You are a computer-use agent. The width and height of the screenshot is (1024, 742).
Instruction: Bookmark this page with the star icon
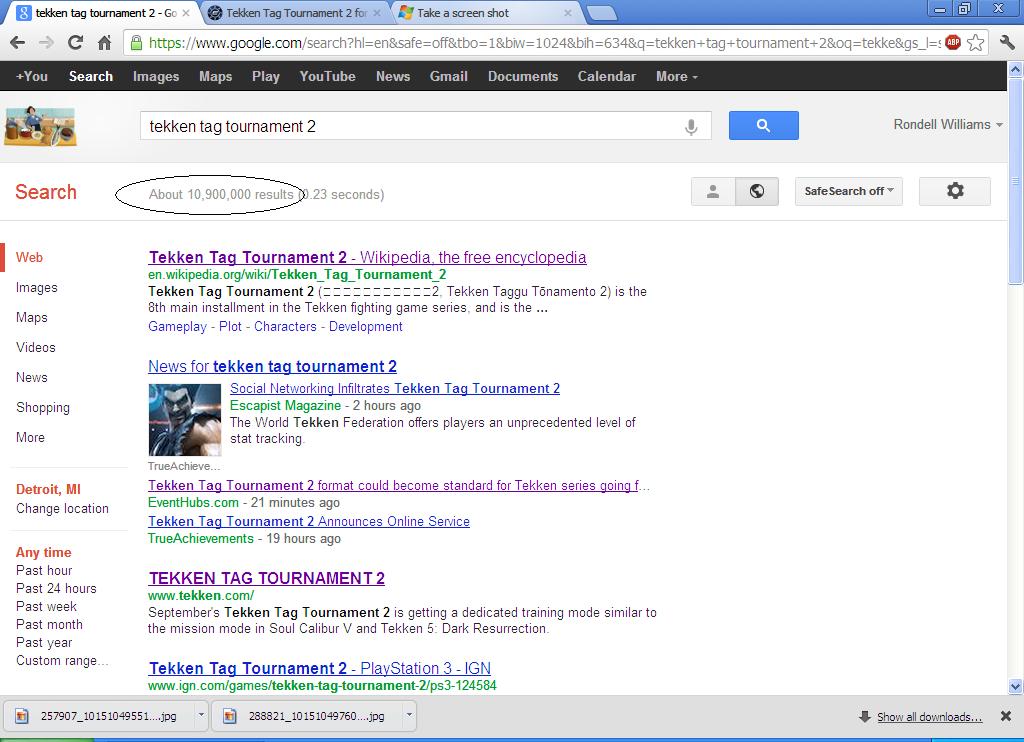coord(976,43)
